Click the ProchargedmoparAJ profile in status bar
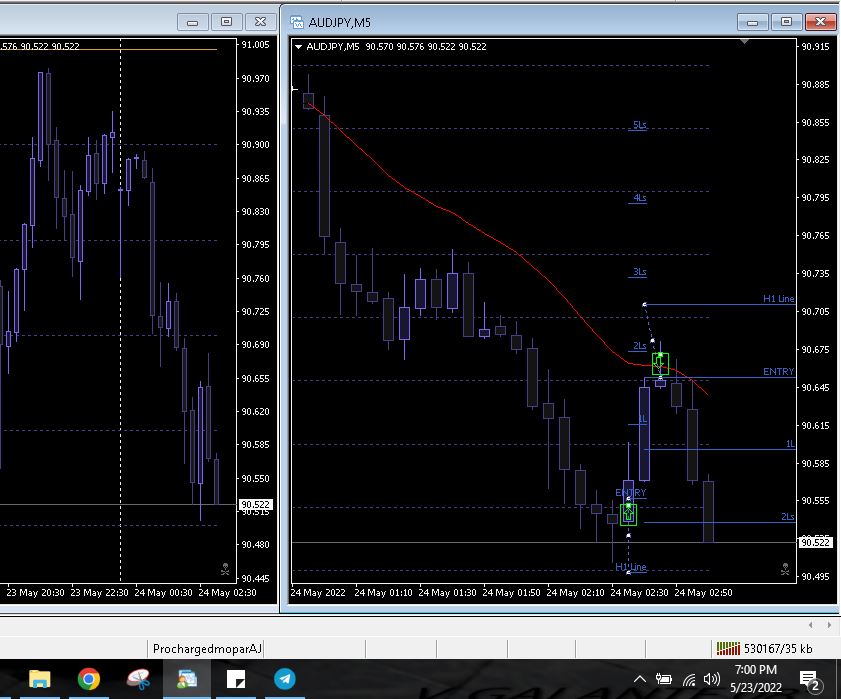Image resolution: width=841 pixels, height=699 pixels. [207, 648]
